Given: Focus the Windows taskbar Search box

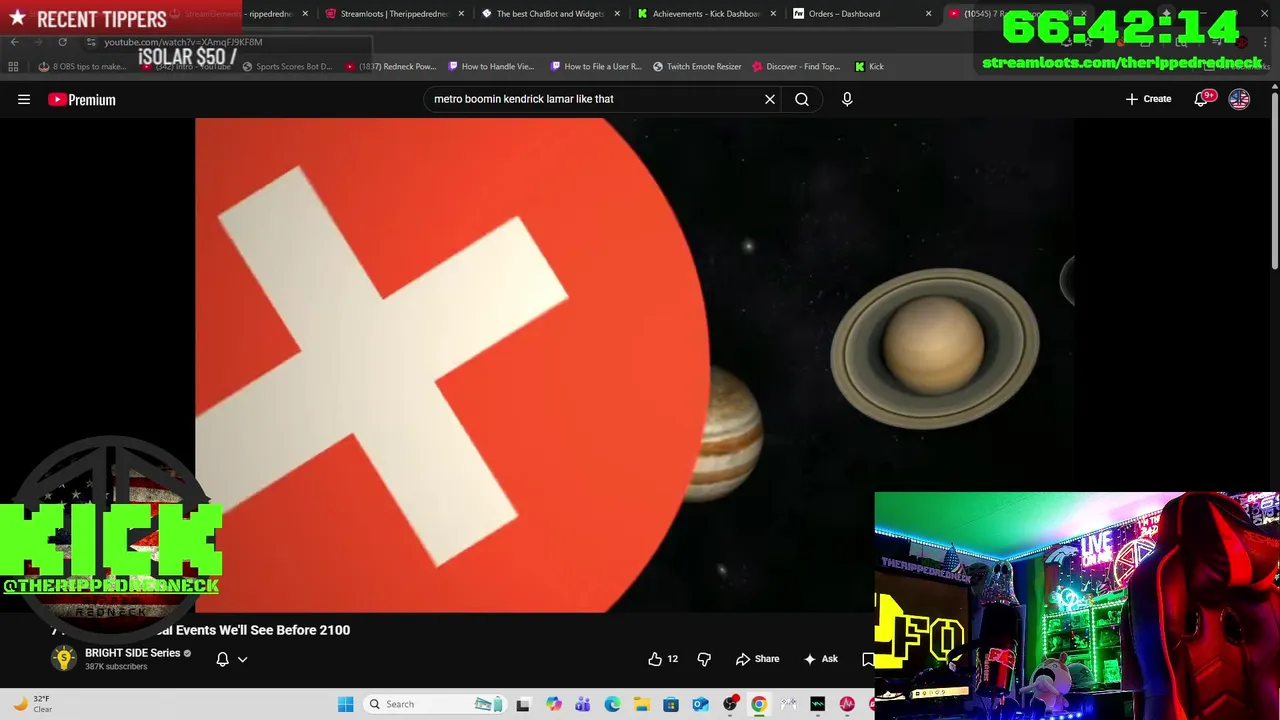Looking at the screenshot, I should click(x=435, y=704).
